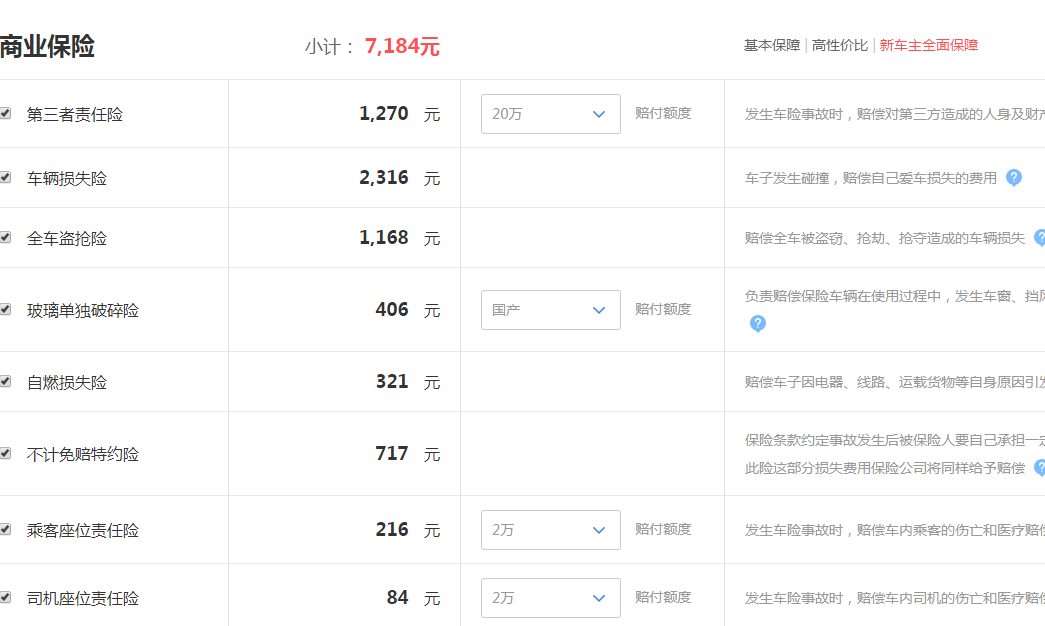Click the 2,316 price value
Viewport: 1045px width, 626px height.
[383, 178]
